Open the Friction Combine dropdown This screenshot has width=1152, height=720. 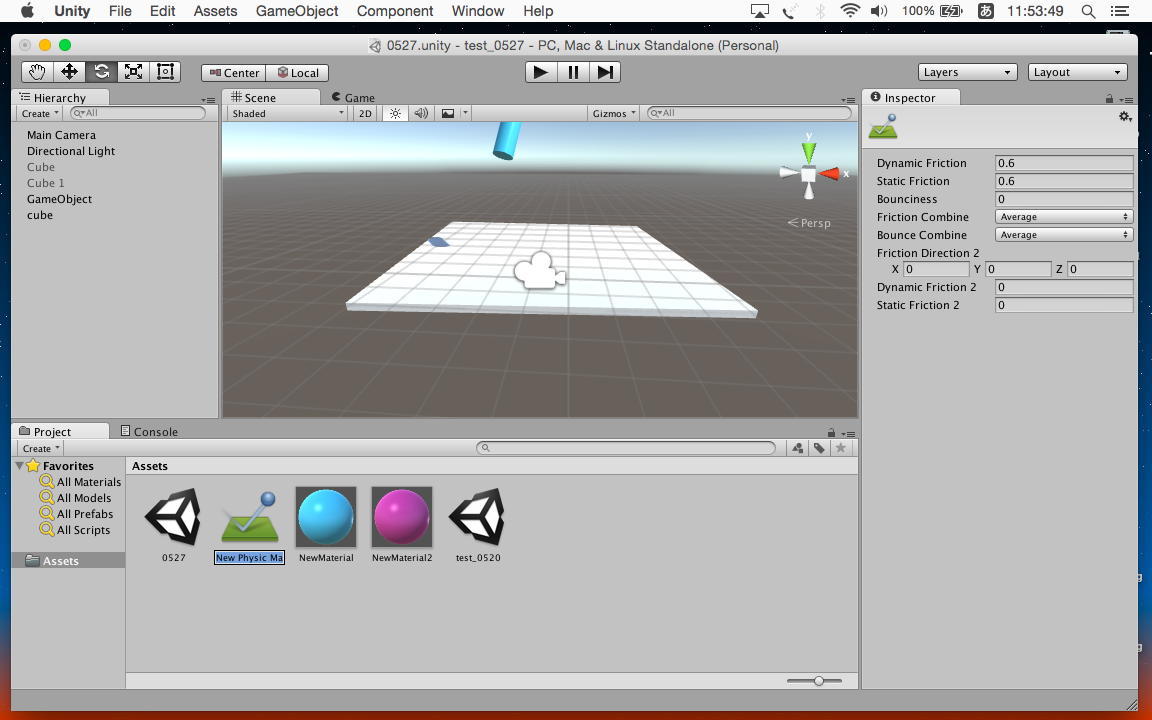tap(1064, 217)
